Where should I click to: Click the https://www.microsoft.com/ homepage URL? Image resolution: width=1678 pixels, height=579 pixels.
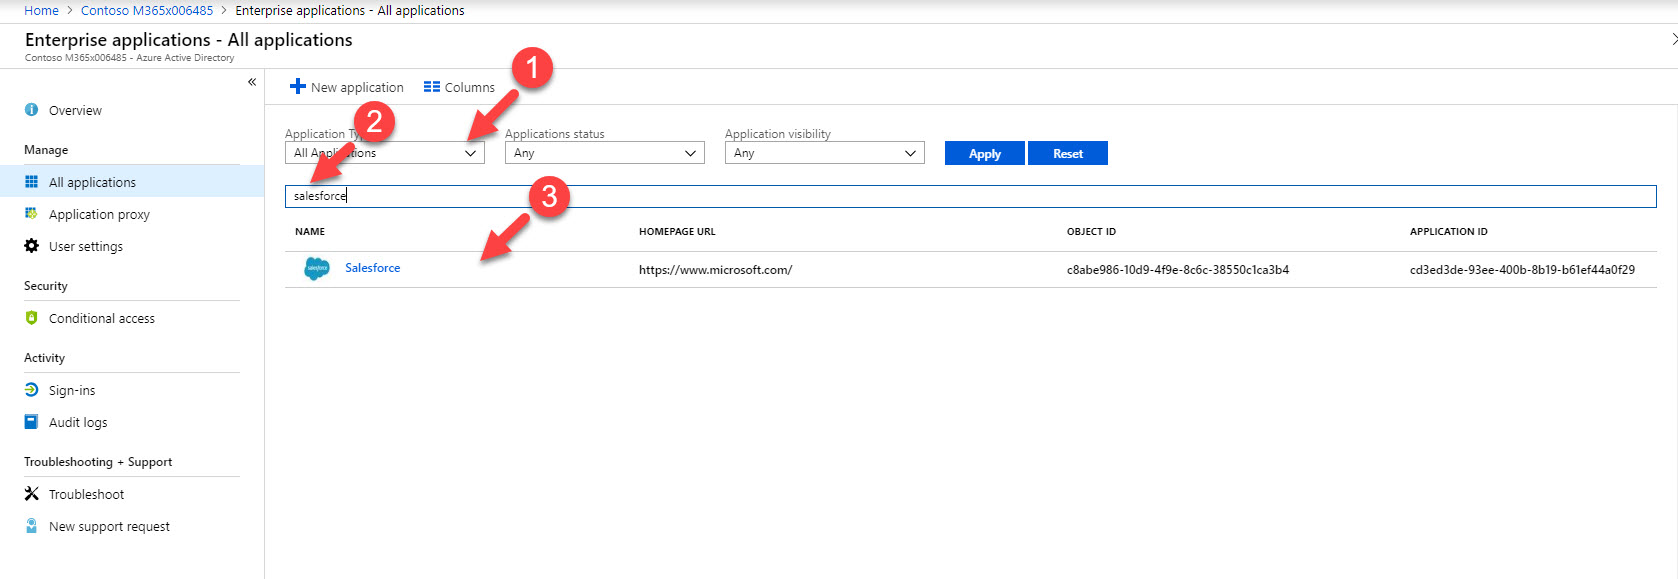(x=715, y=270)
